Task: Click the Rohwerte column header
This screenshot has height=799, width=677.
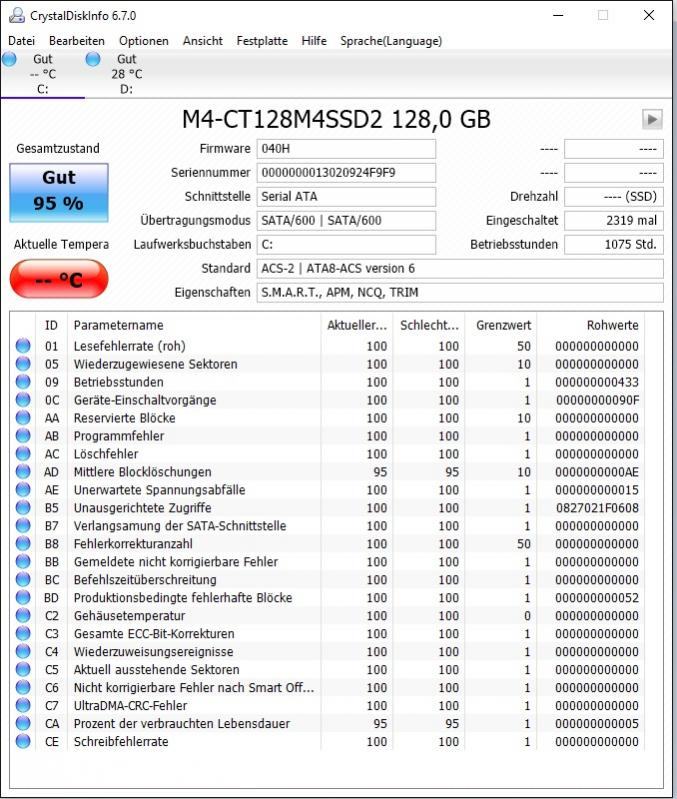Action: 590,325
